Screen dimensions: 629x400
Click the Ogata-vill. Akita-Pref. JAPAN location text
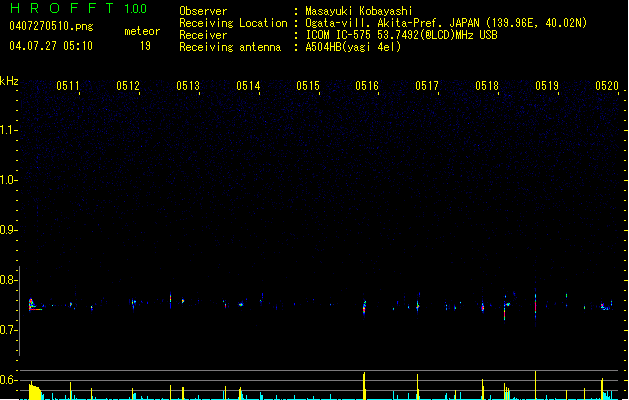click(x=446, y=23)
